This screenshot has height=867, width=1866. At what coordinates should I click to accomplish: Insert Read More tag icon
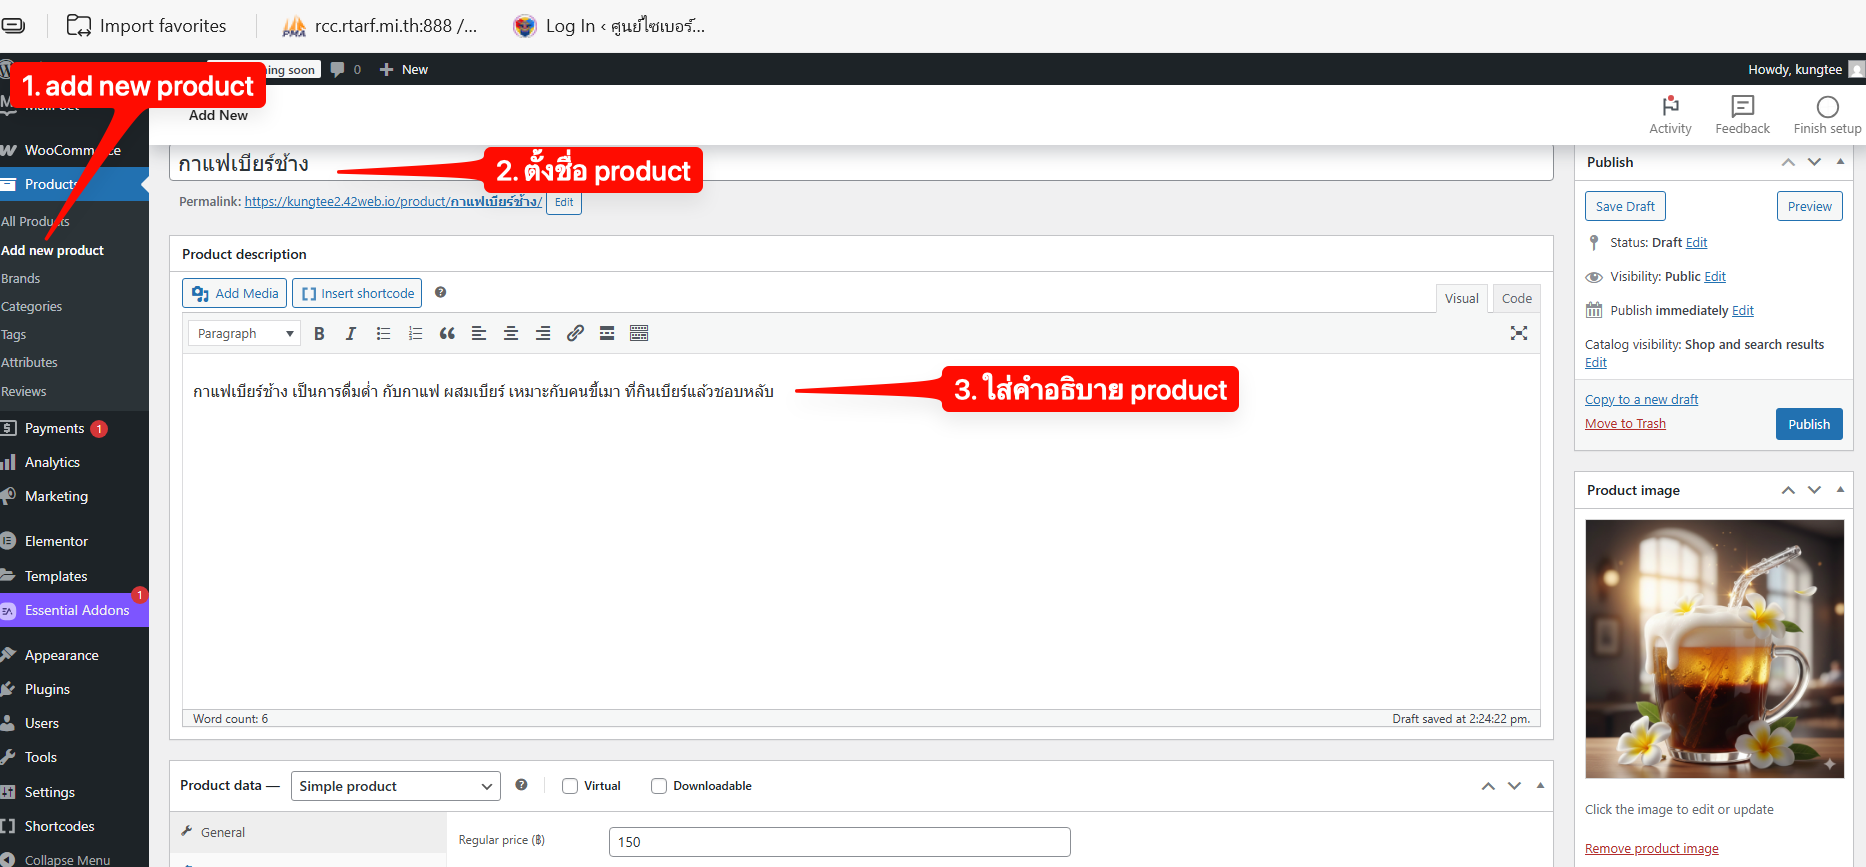(x=607, y=334)
